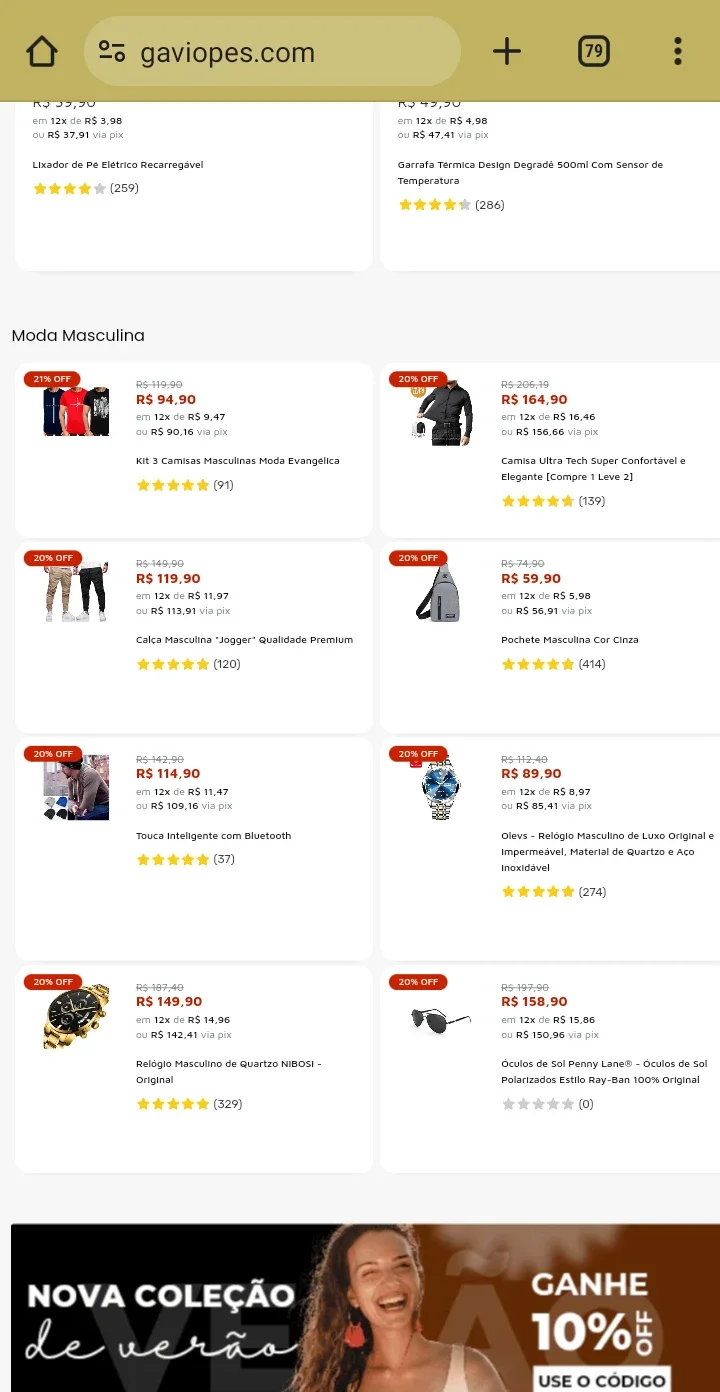View the Touca Inteligente com Bluetooth image
The height and width of the screenshot is (1392, 720).
coord(76,788)
